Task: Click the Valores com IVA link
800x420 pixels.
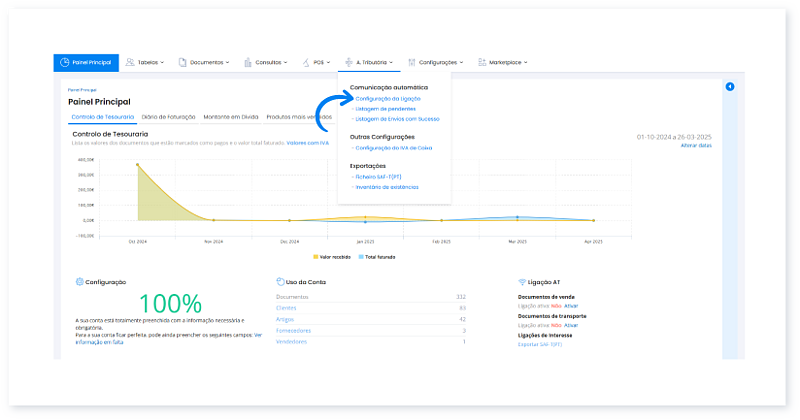Action: click(307, 142)
